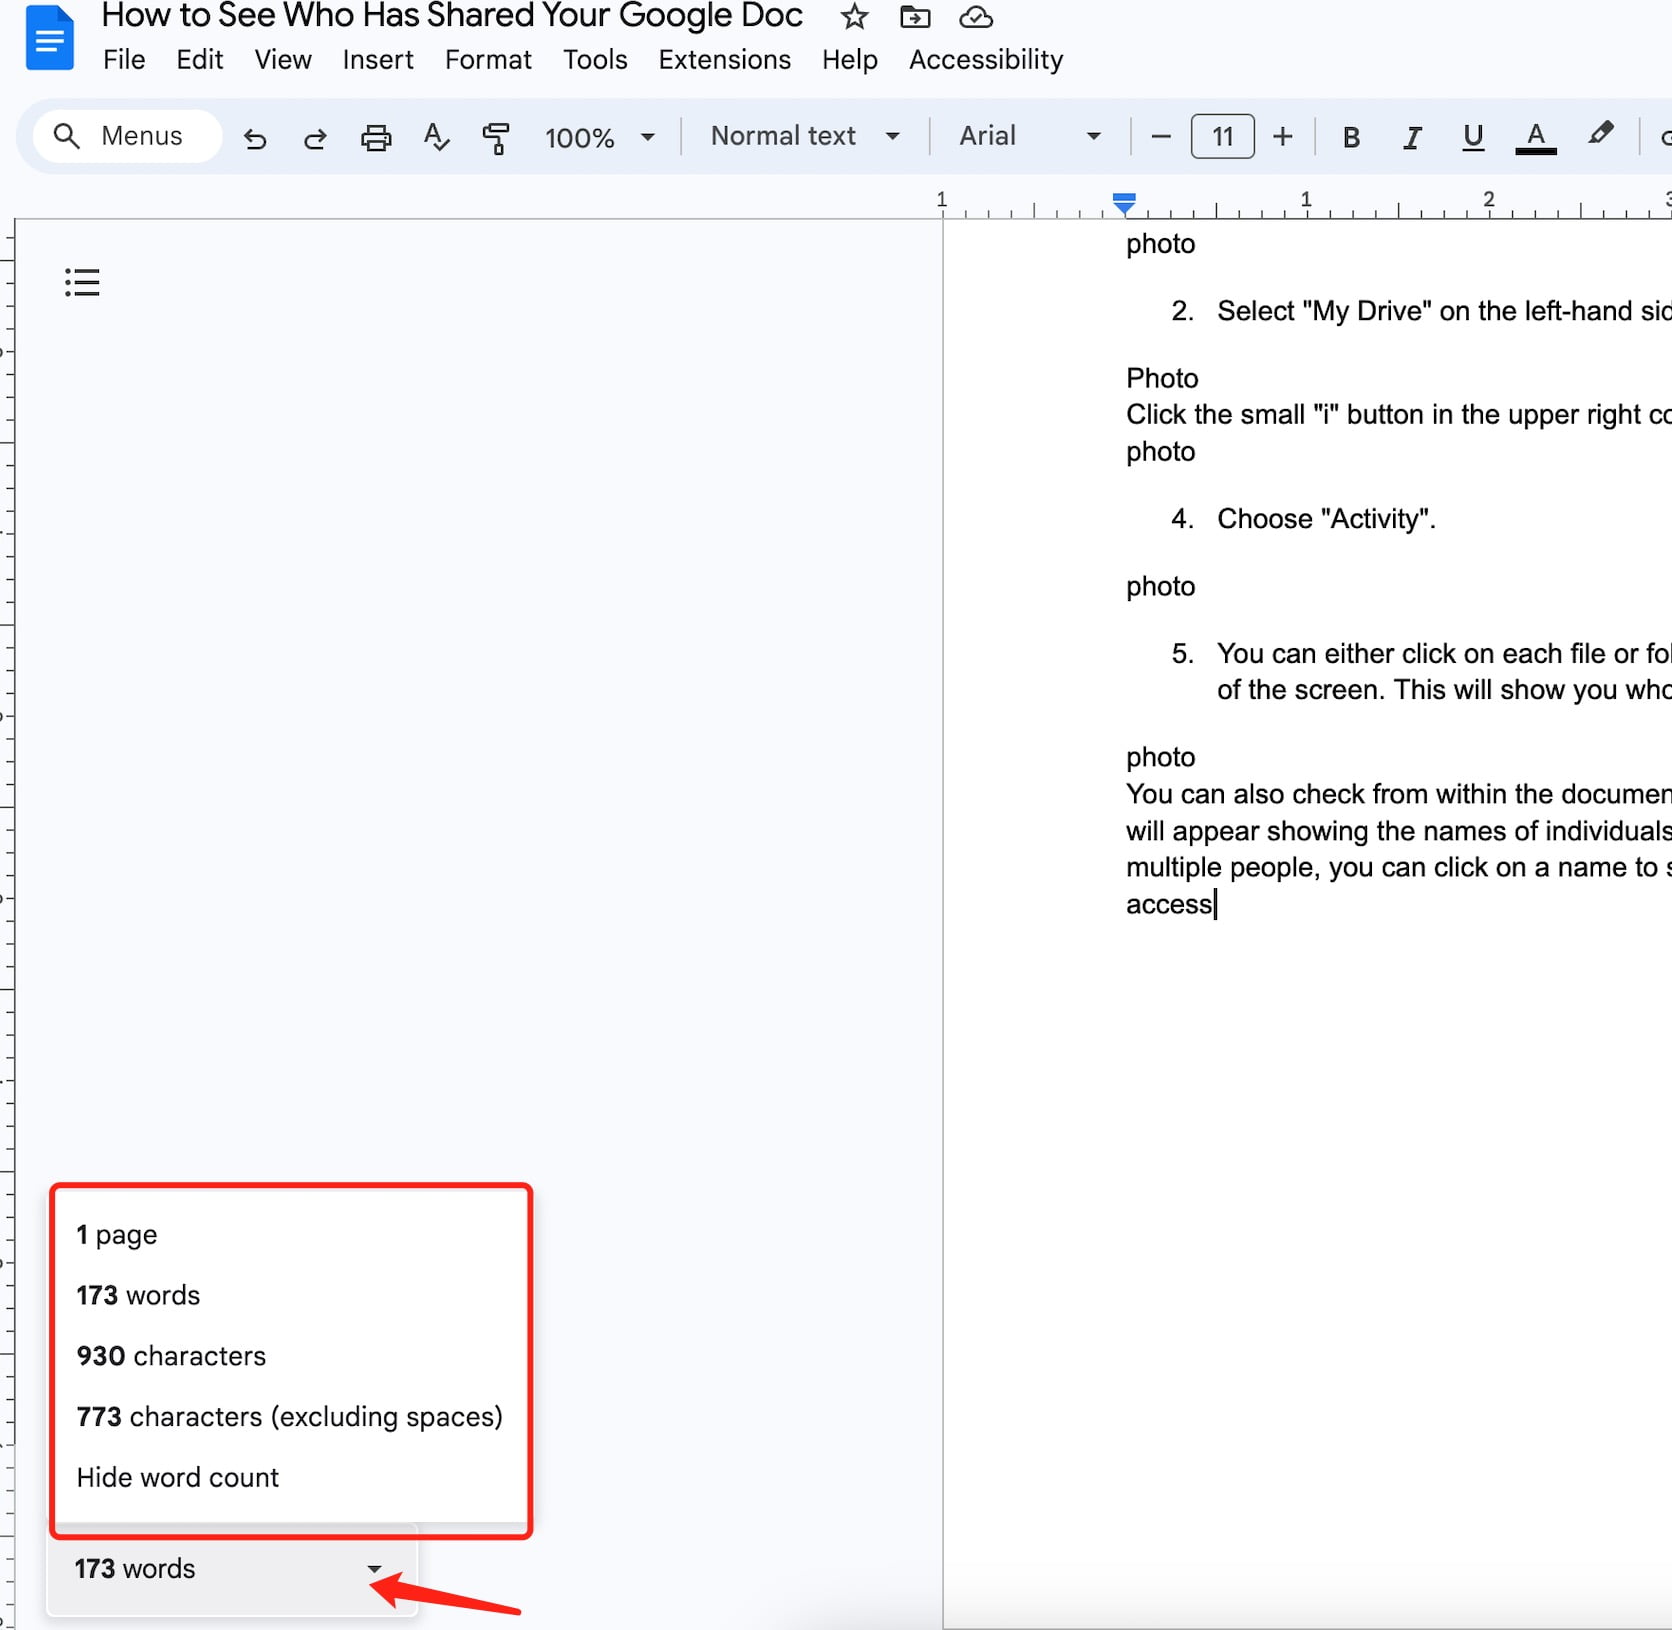This screenshot has height=1630, width=1672.
Task: Click the font size field showing 11
Action: click(x=1222, y=136)
